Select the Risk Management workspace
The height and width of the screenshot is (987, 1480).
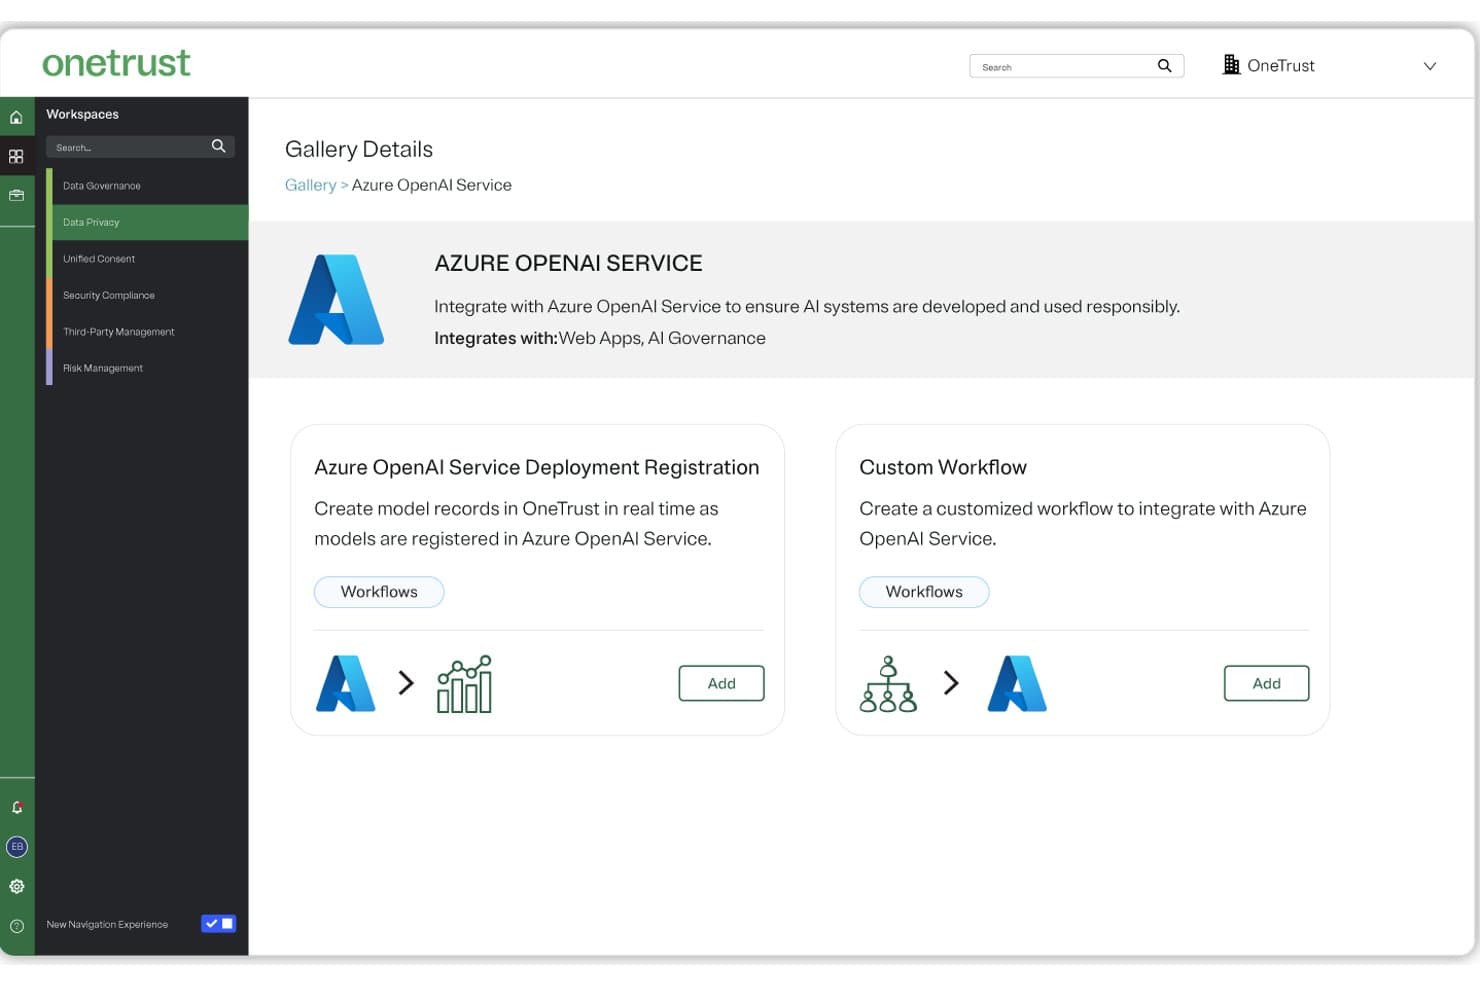pos(148,368)
